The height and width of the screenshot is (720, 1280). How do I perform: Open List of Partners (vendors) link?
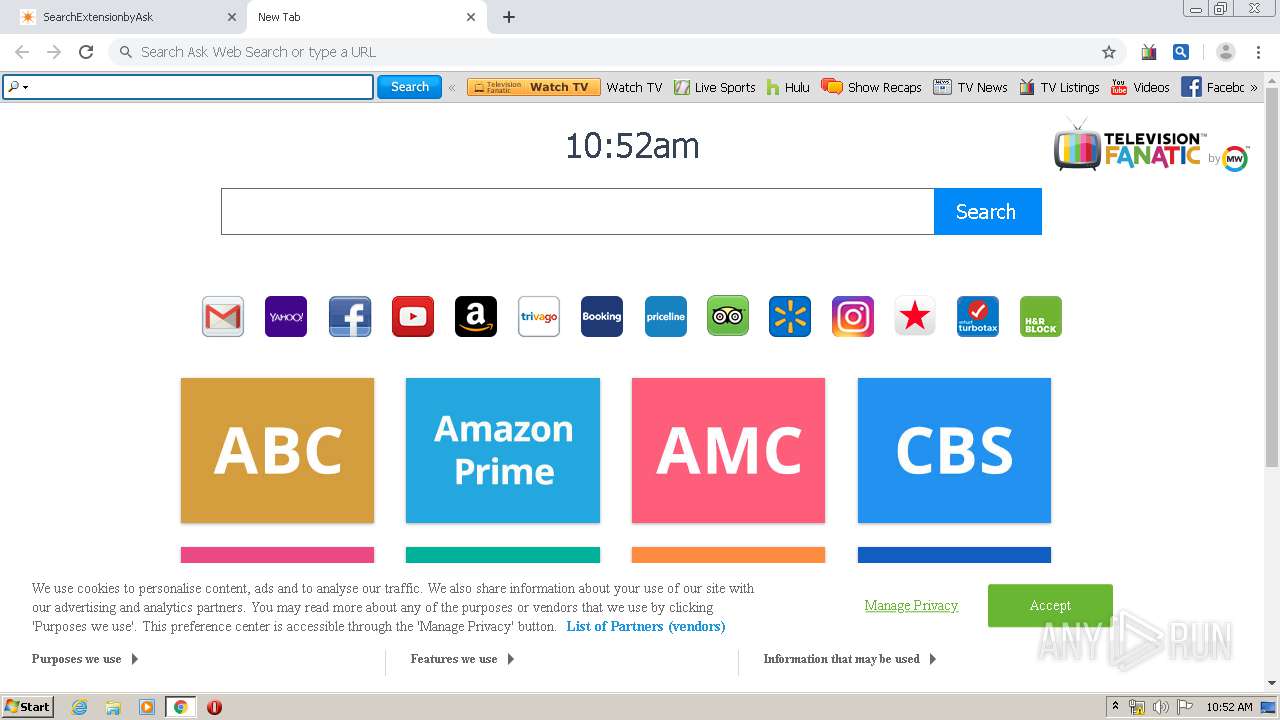[646, 626]
